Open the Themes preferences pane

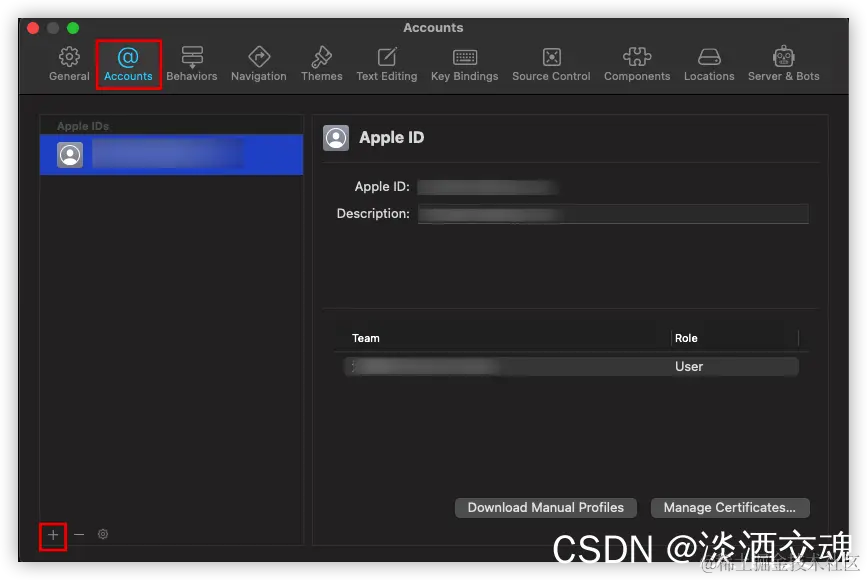[x=321, y=64]
